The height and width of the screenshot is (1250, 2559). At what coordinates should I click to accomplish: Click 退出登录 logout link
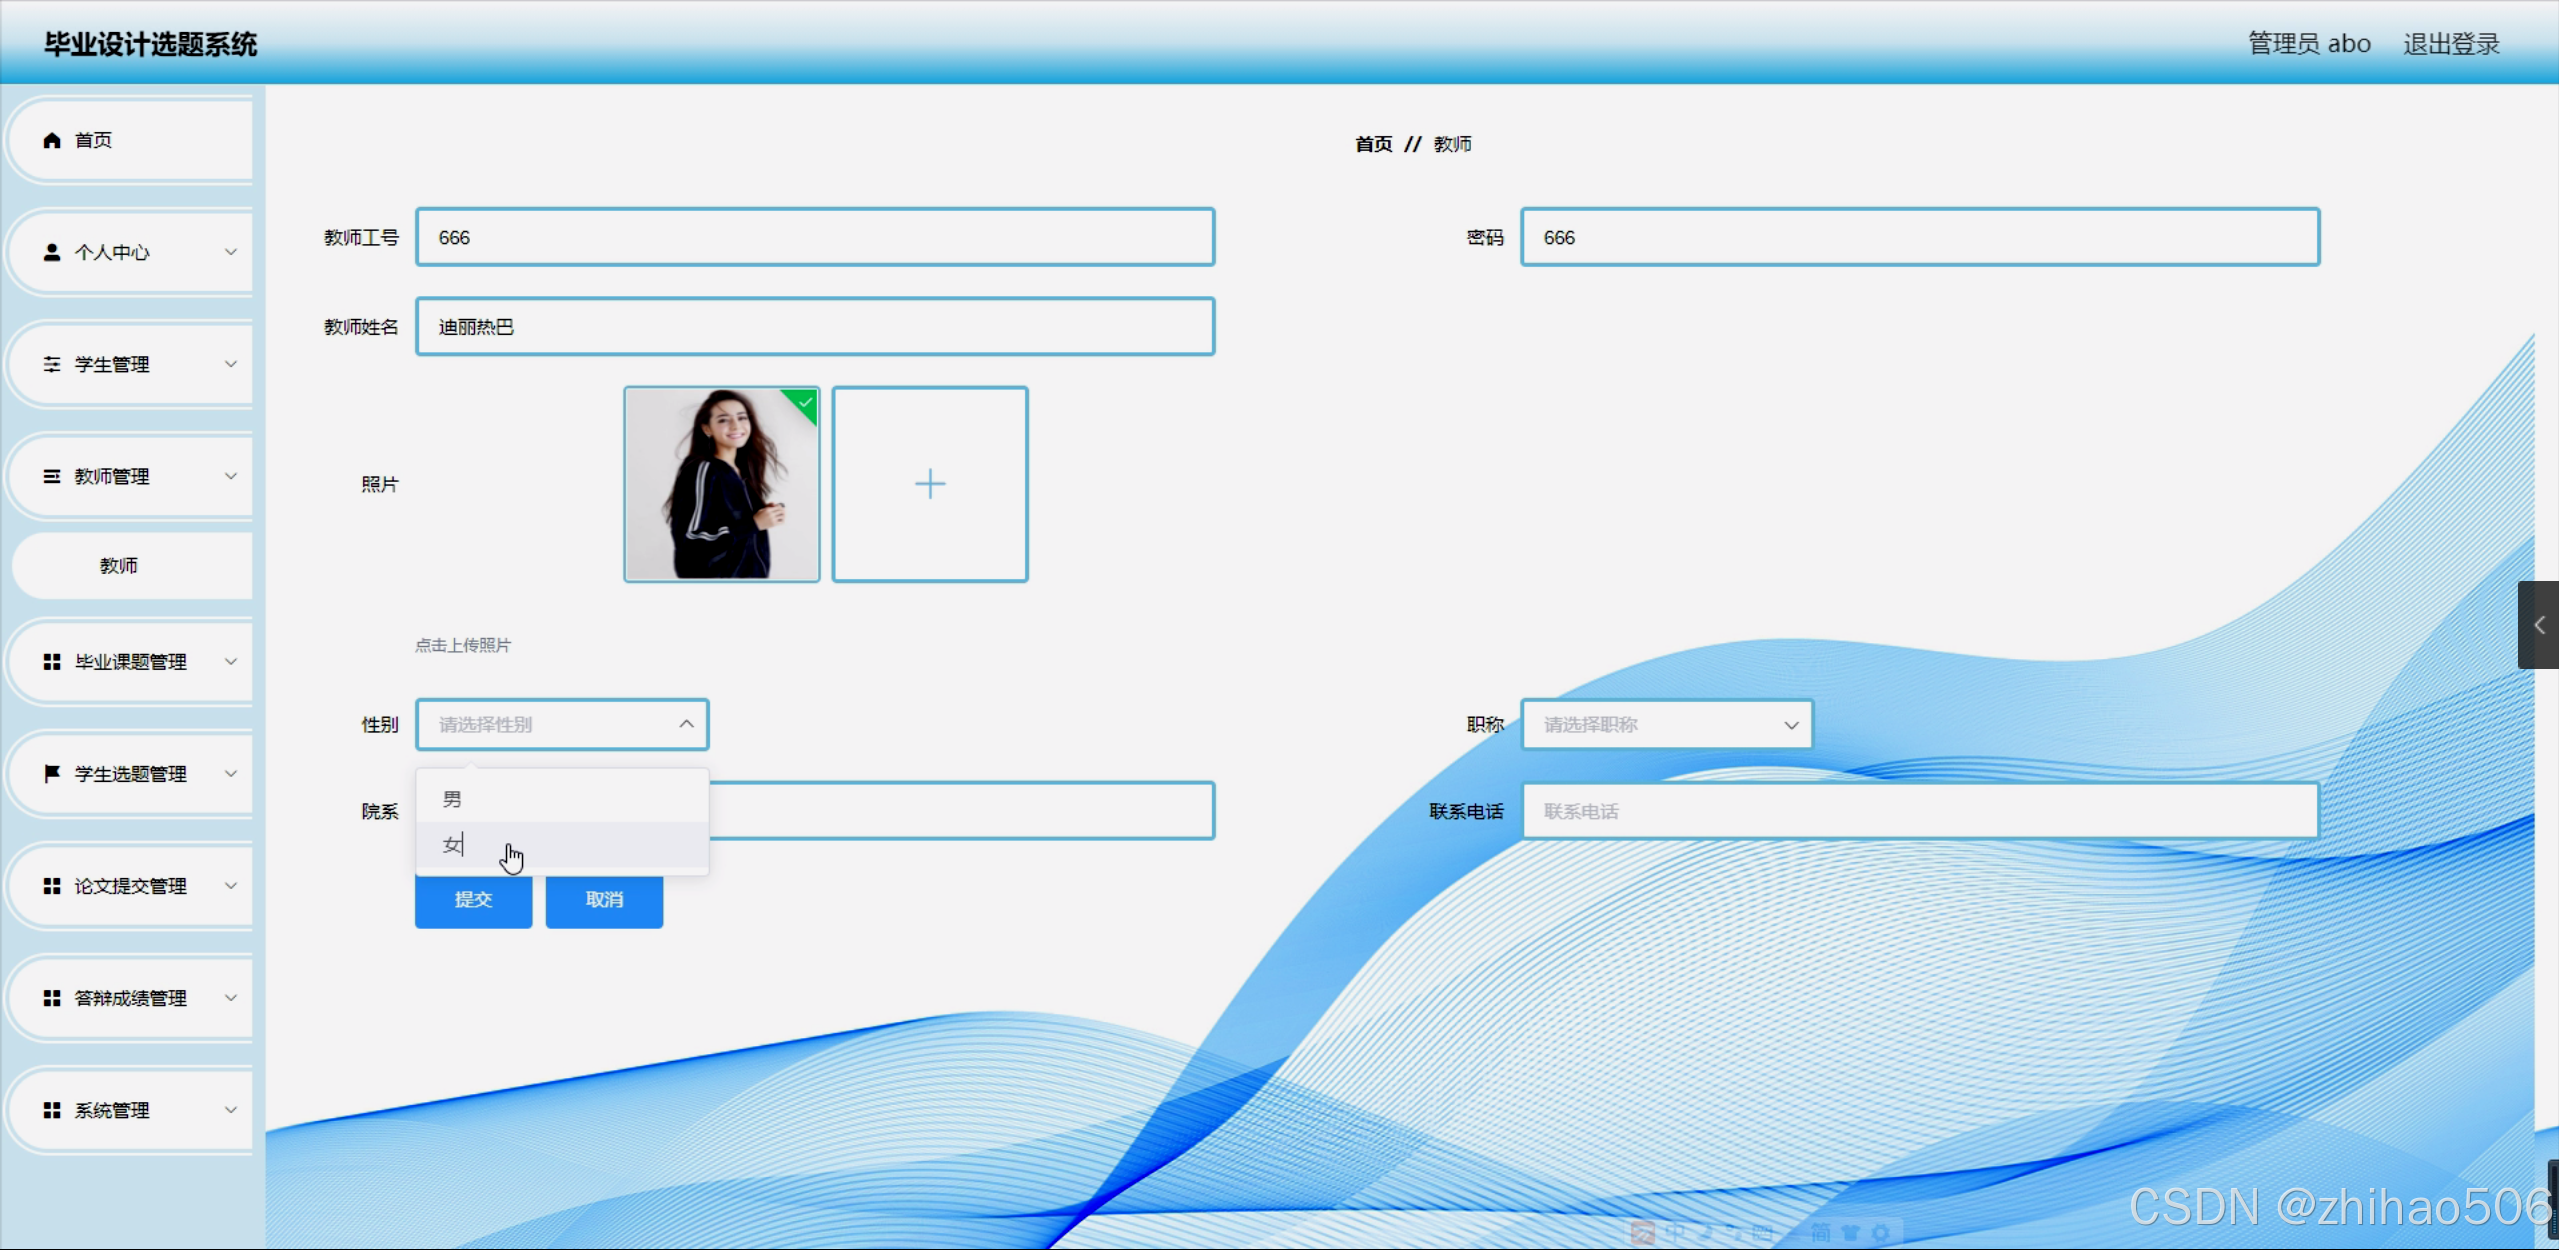coord(2450,44)
